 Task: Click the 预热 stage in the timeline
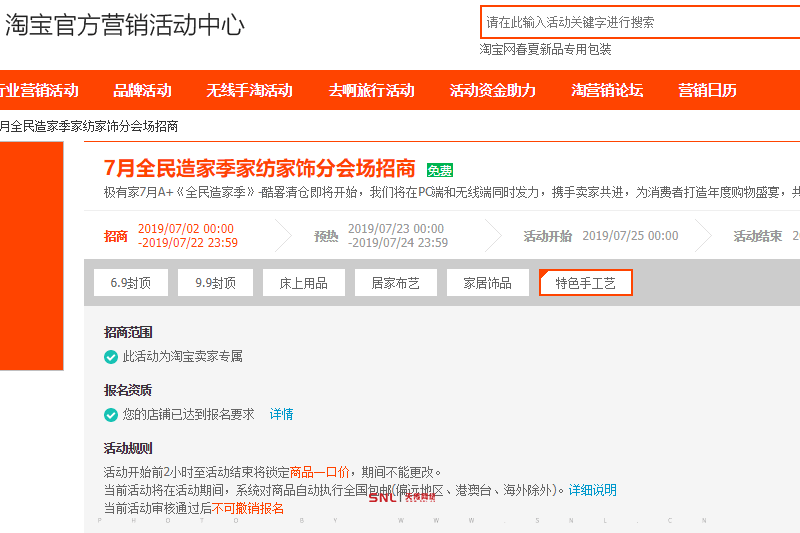click(x=326, y=236)
